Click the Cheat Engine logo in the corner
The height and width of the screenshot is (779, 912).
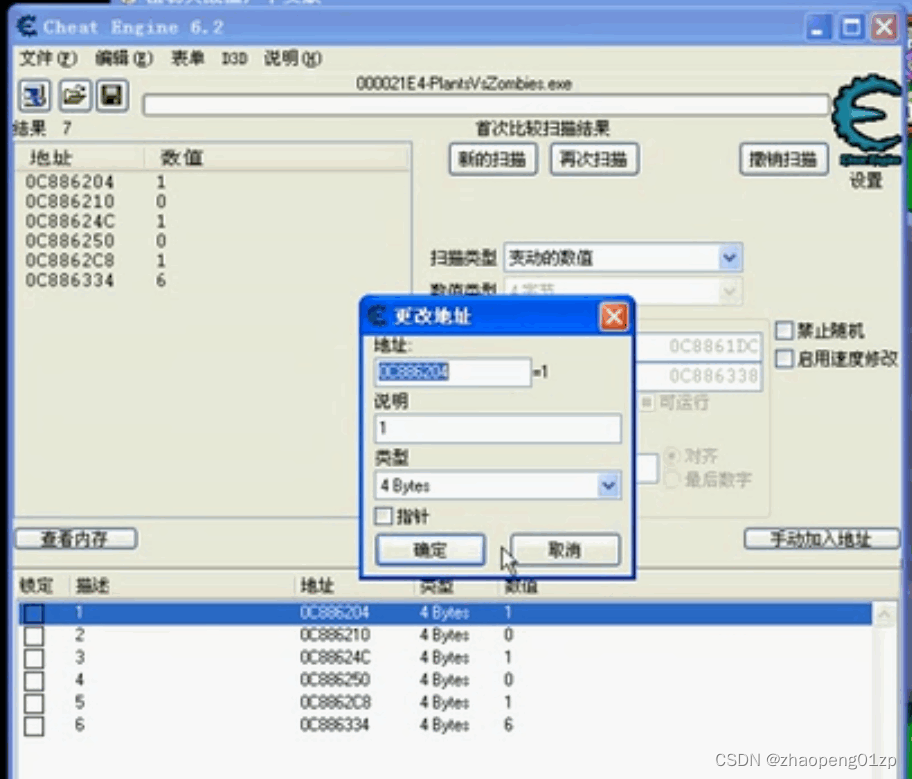point(867,119)
